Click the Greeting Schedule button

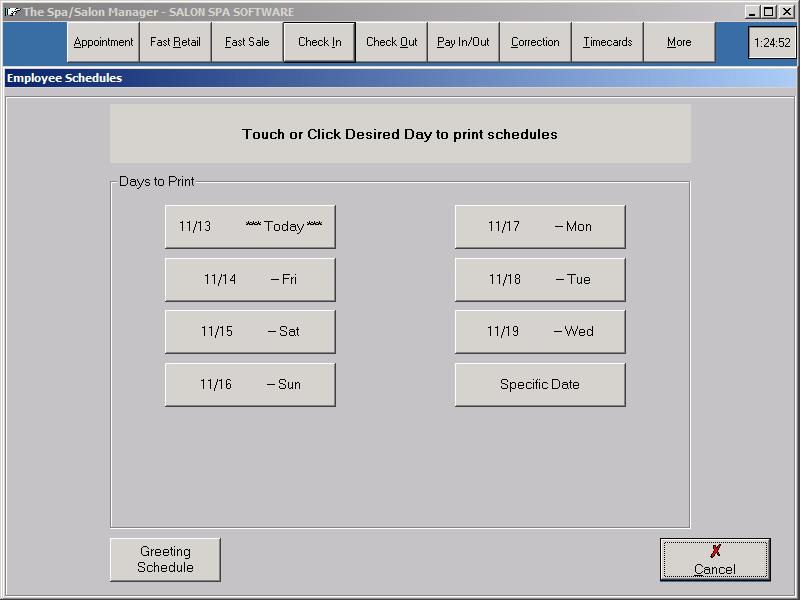point(165,560)
